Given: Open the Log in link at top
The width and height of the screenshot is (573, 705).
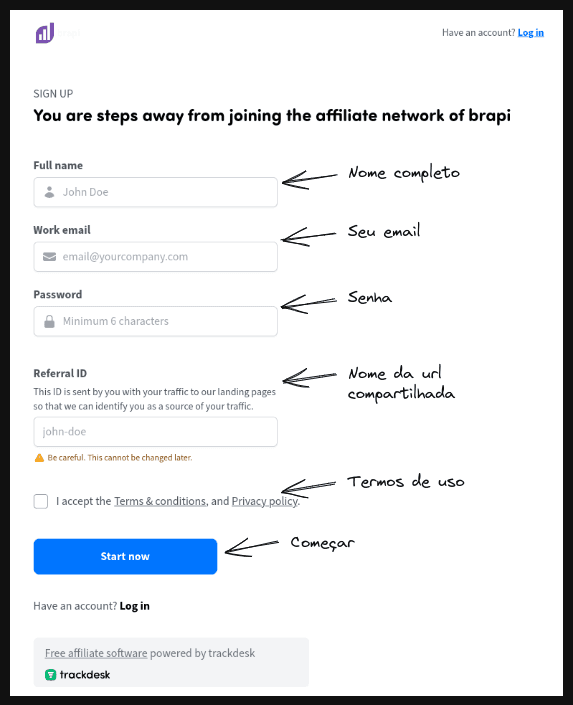Looking at the screenshot, I should [x=531, y=33].
